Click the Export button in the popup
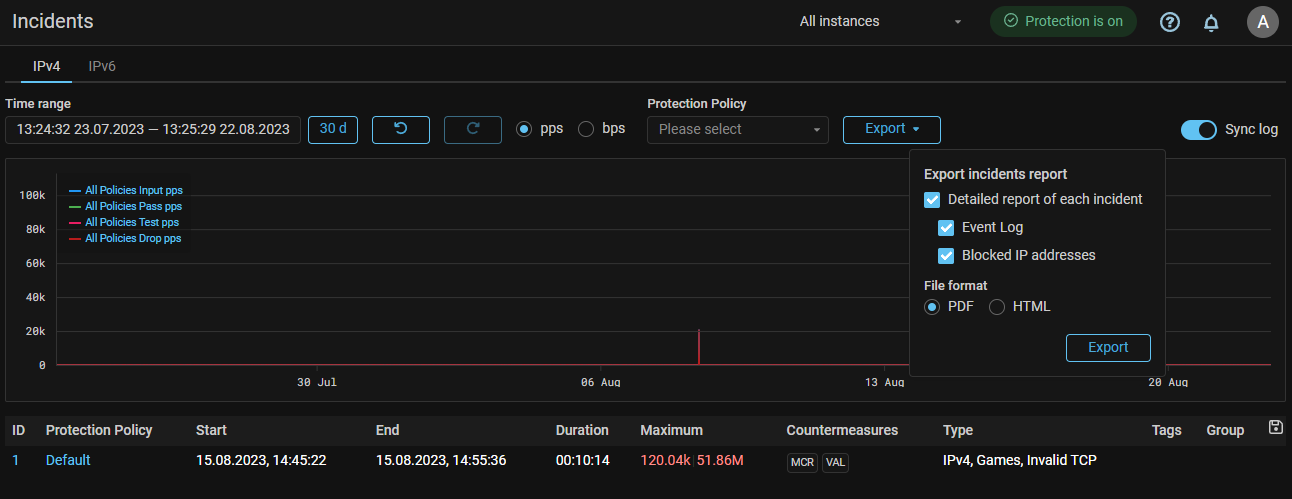1292x499 pixels. (x=1107, y=348)
